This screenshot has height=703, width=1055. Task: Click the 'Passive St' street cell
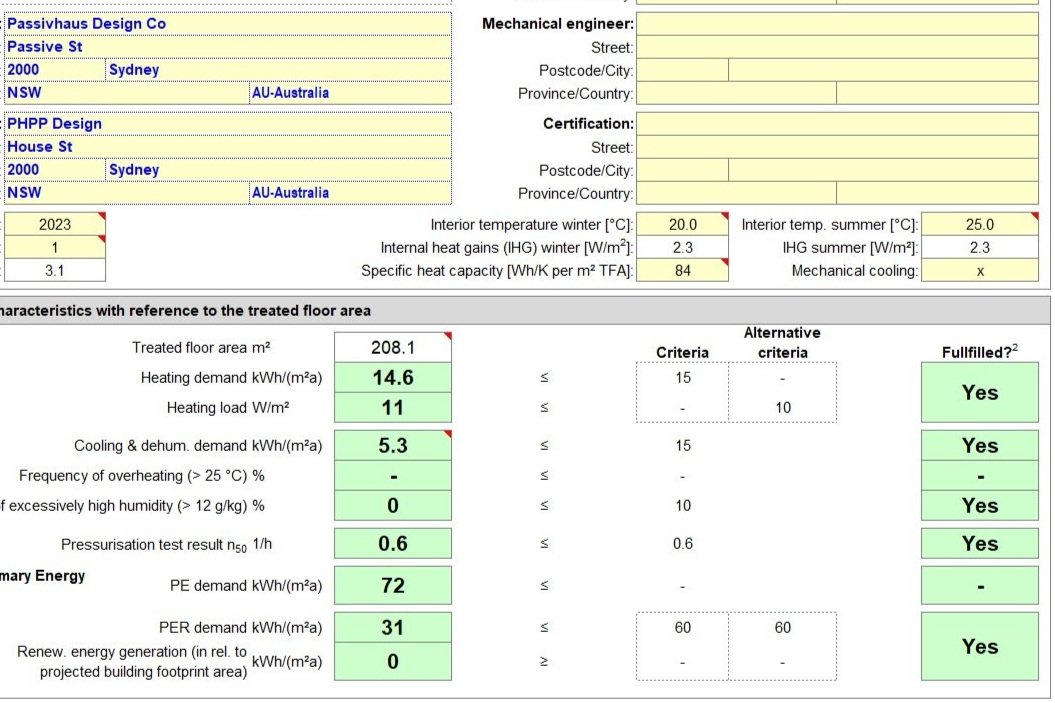[228, 46]
